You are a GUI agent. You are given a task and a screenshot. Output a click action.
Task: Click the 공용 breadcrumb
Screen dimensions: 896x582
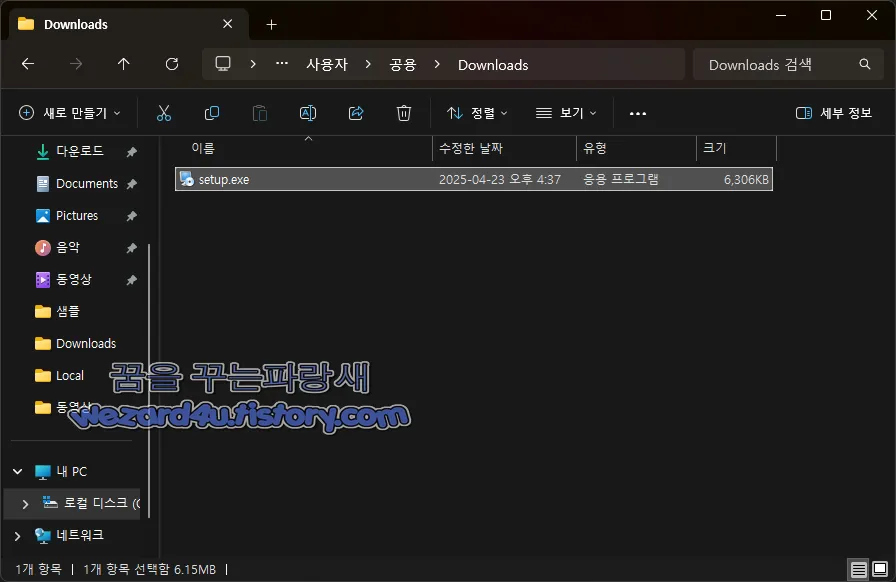click(403, 65)
